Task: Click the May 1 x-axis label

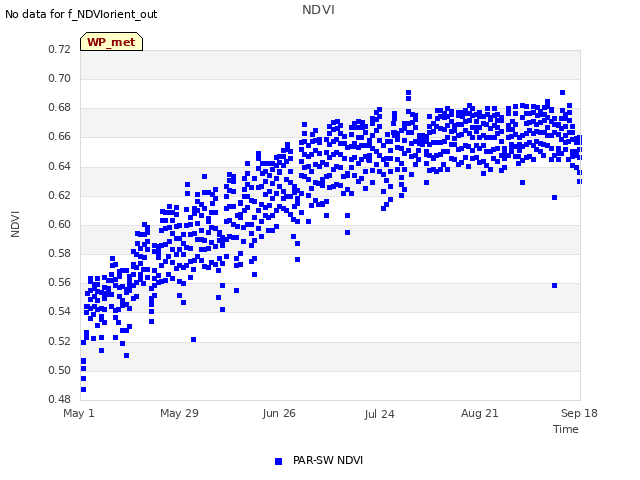Action: pos(79,413)
